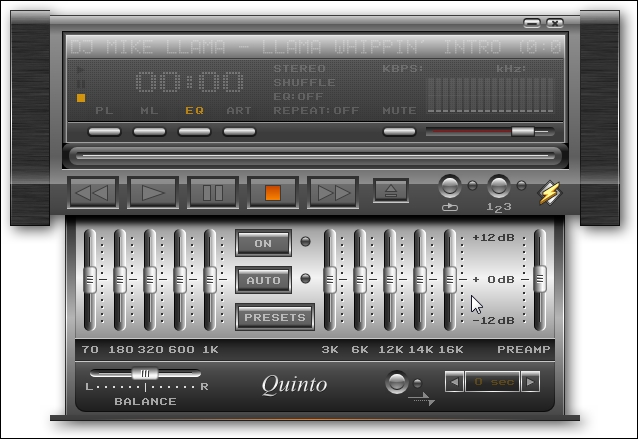Click the orange Stop button
Screen dimensions: 638x439
point(273,191)
